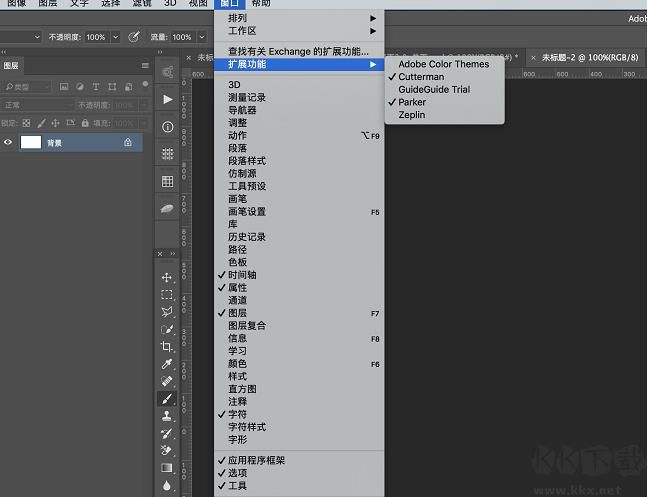Expand the 排列 submenu

pos(299,18)
